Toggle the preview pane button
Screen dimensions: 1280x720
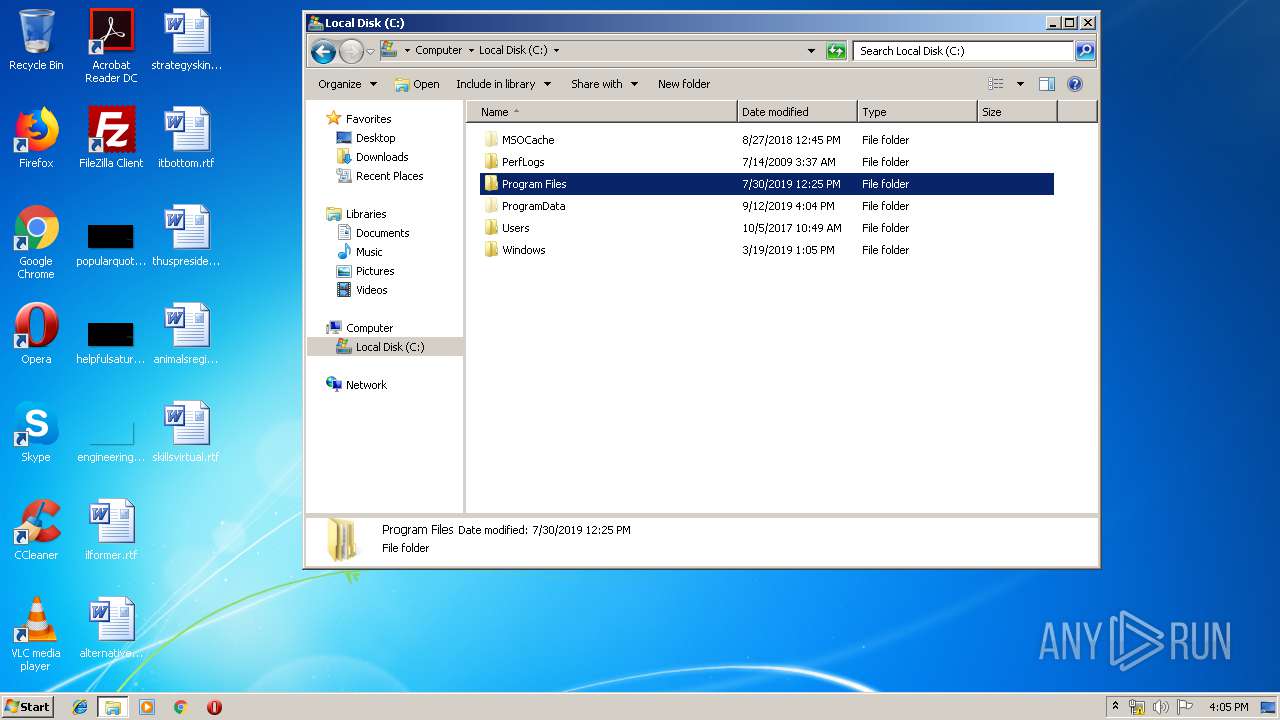(1046, 84)
